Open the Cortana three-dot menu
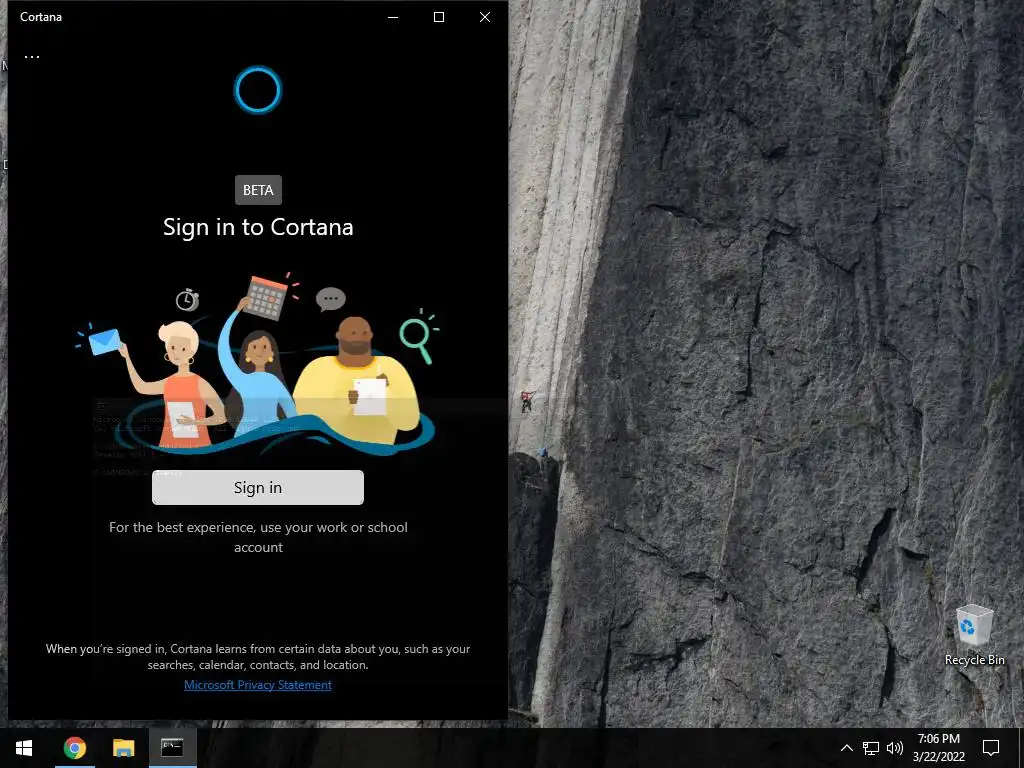This screenshot has width=1024, height=768. tap(32, 57)
